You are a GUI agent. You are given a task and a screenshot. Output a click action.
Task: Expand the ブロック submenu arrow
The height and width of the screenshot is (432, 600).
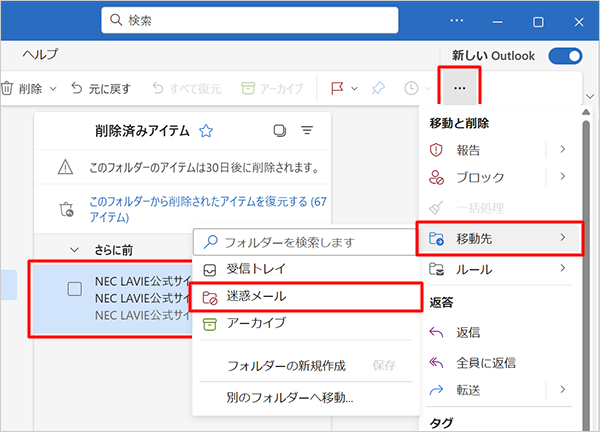(562, 176)
